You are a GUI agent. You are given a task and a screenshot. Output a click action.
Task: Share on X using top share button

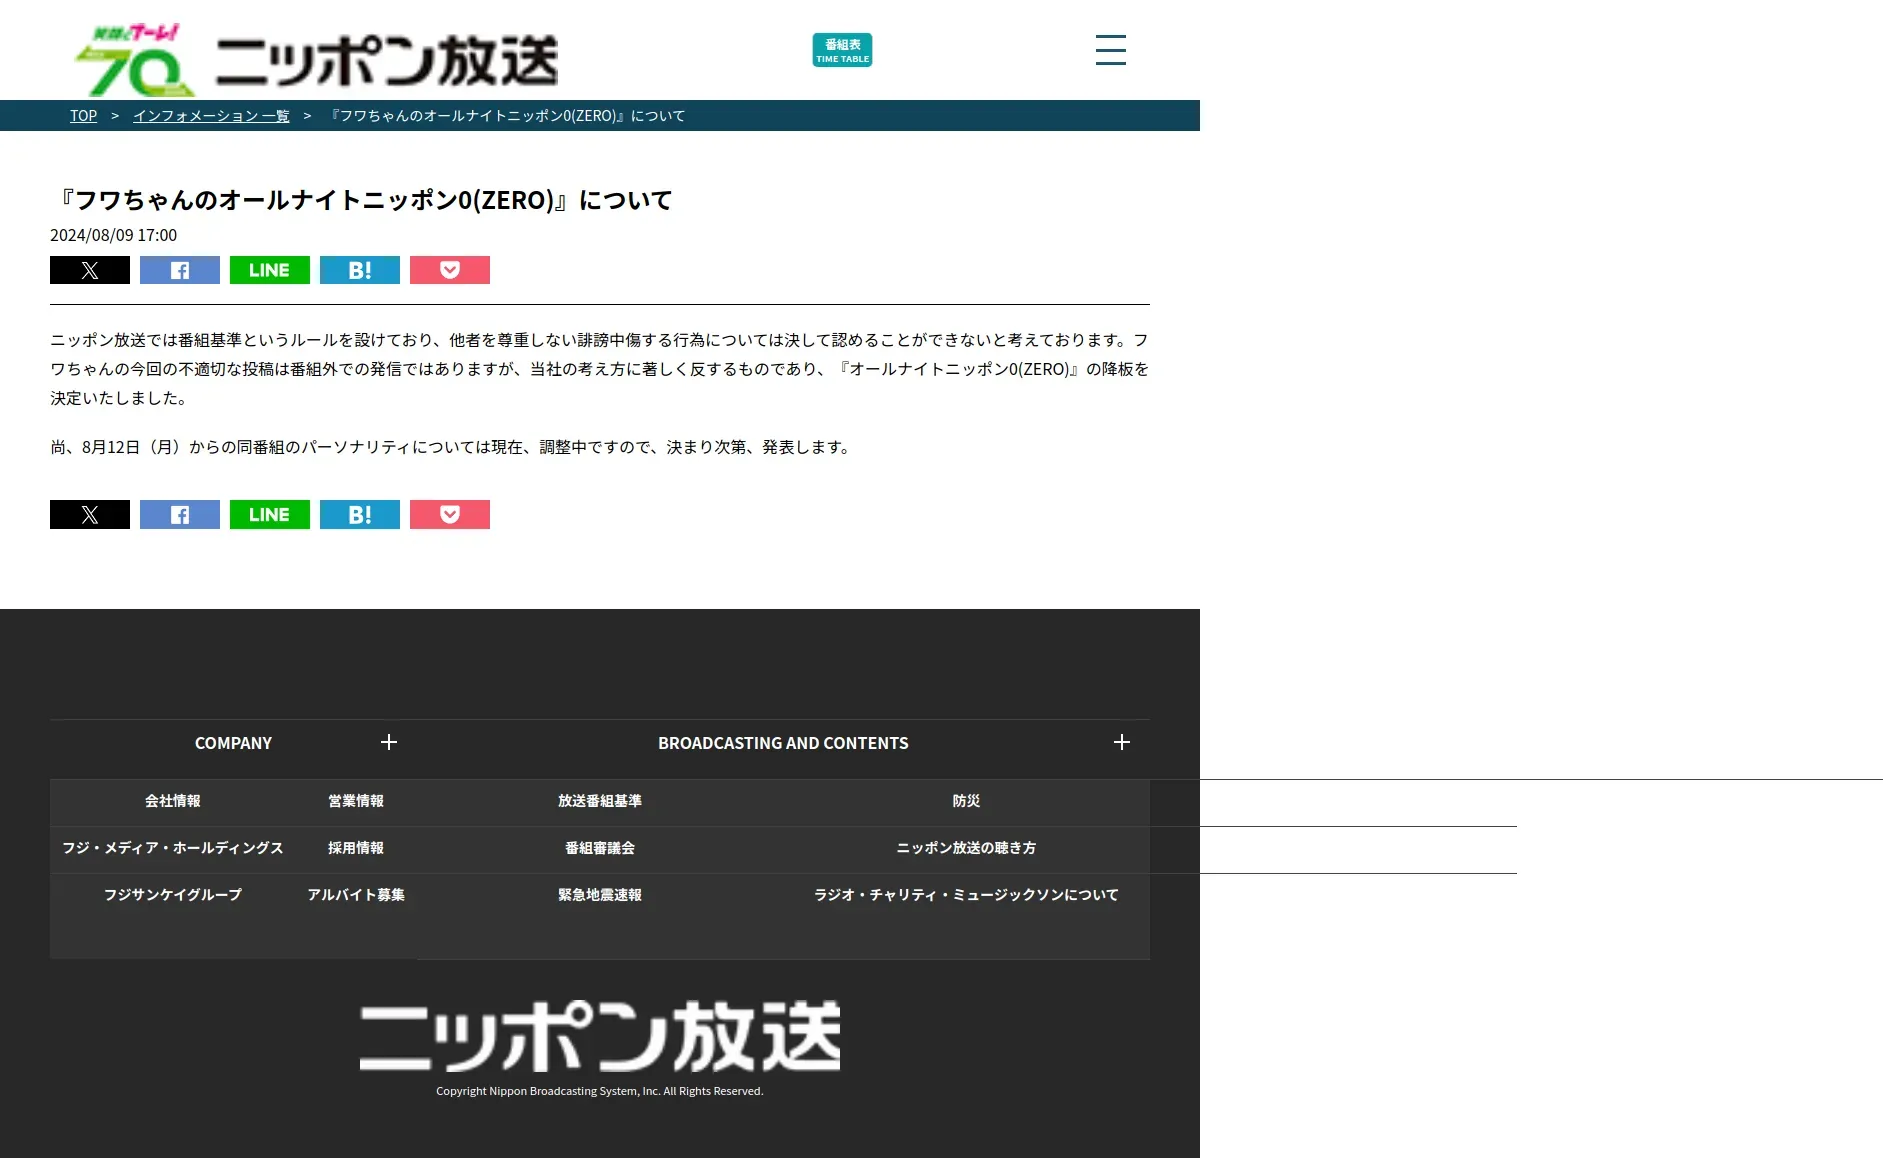[x=90, y=270]
